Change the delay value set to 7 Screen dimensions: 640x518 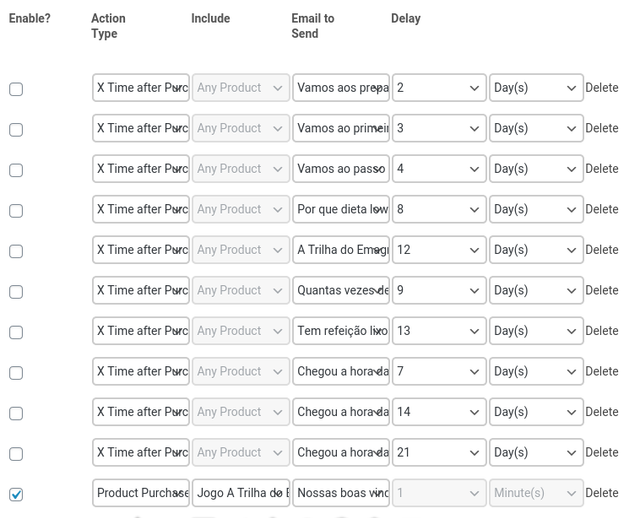click(x=439, y=371)
